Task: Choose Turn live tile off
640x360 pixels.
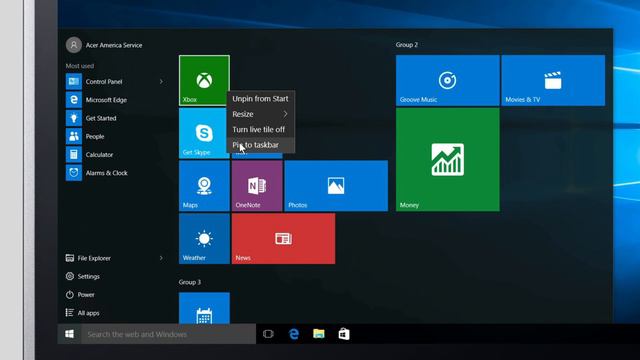Action: click(260, 129)
